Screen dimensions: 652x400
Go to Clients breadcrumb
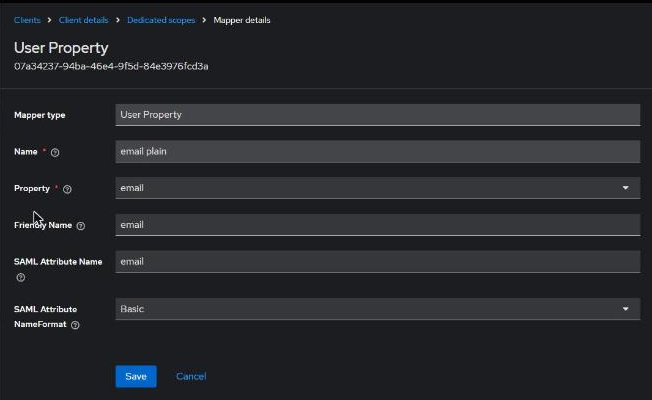click(x=27, y=20)
